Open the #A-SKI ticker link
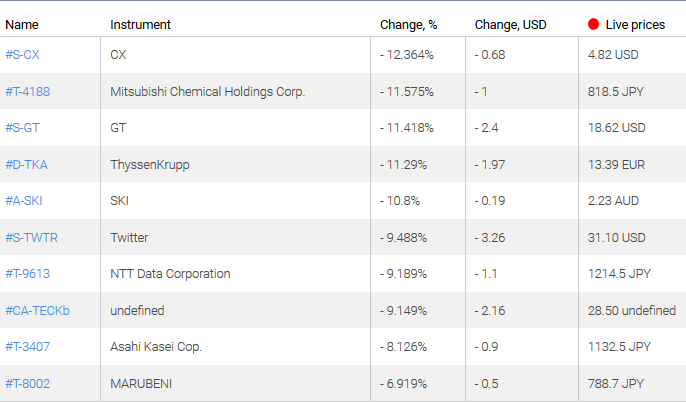Viewport: 686px width, 402px height. pos(24,201)
